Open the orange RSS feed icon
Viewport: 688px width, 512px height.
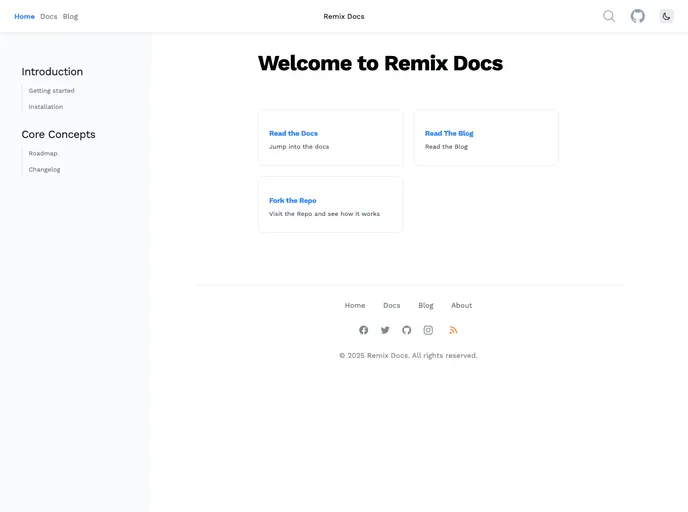[x=453, y=330]
